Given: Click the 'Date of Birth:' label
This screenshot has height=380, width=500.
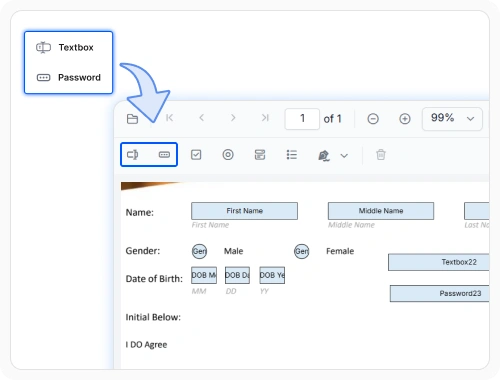Looking at the screenshot, I should click(x=154, y=279).
